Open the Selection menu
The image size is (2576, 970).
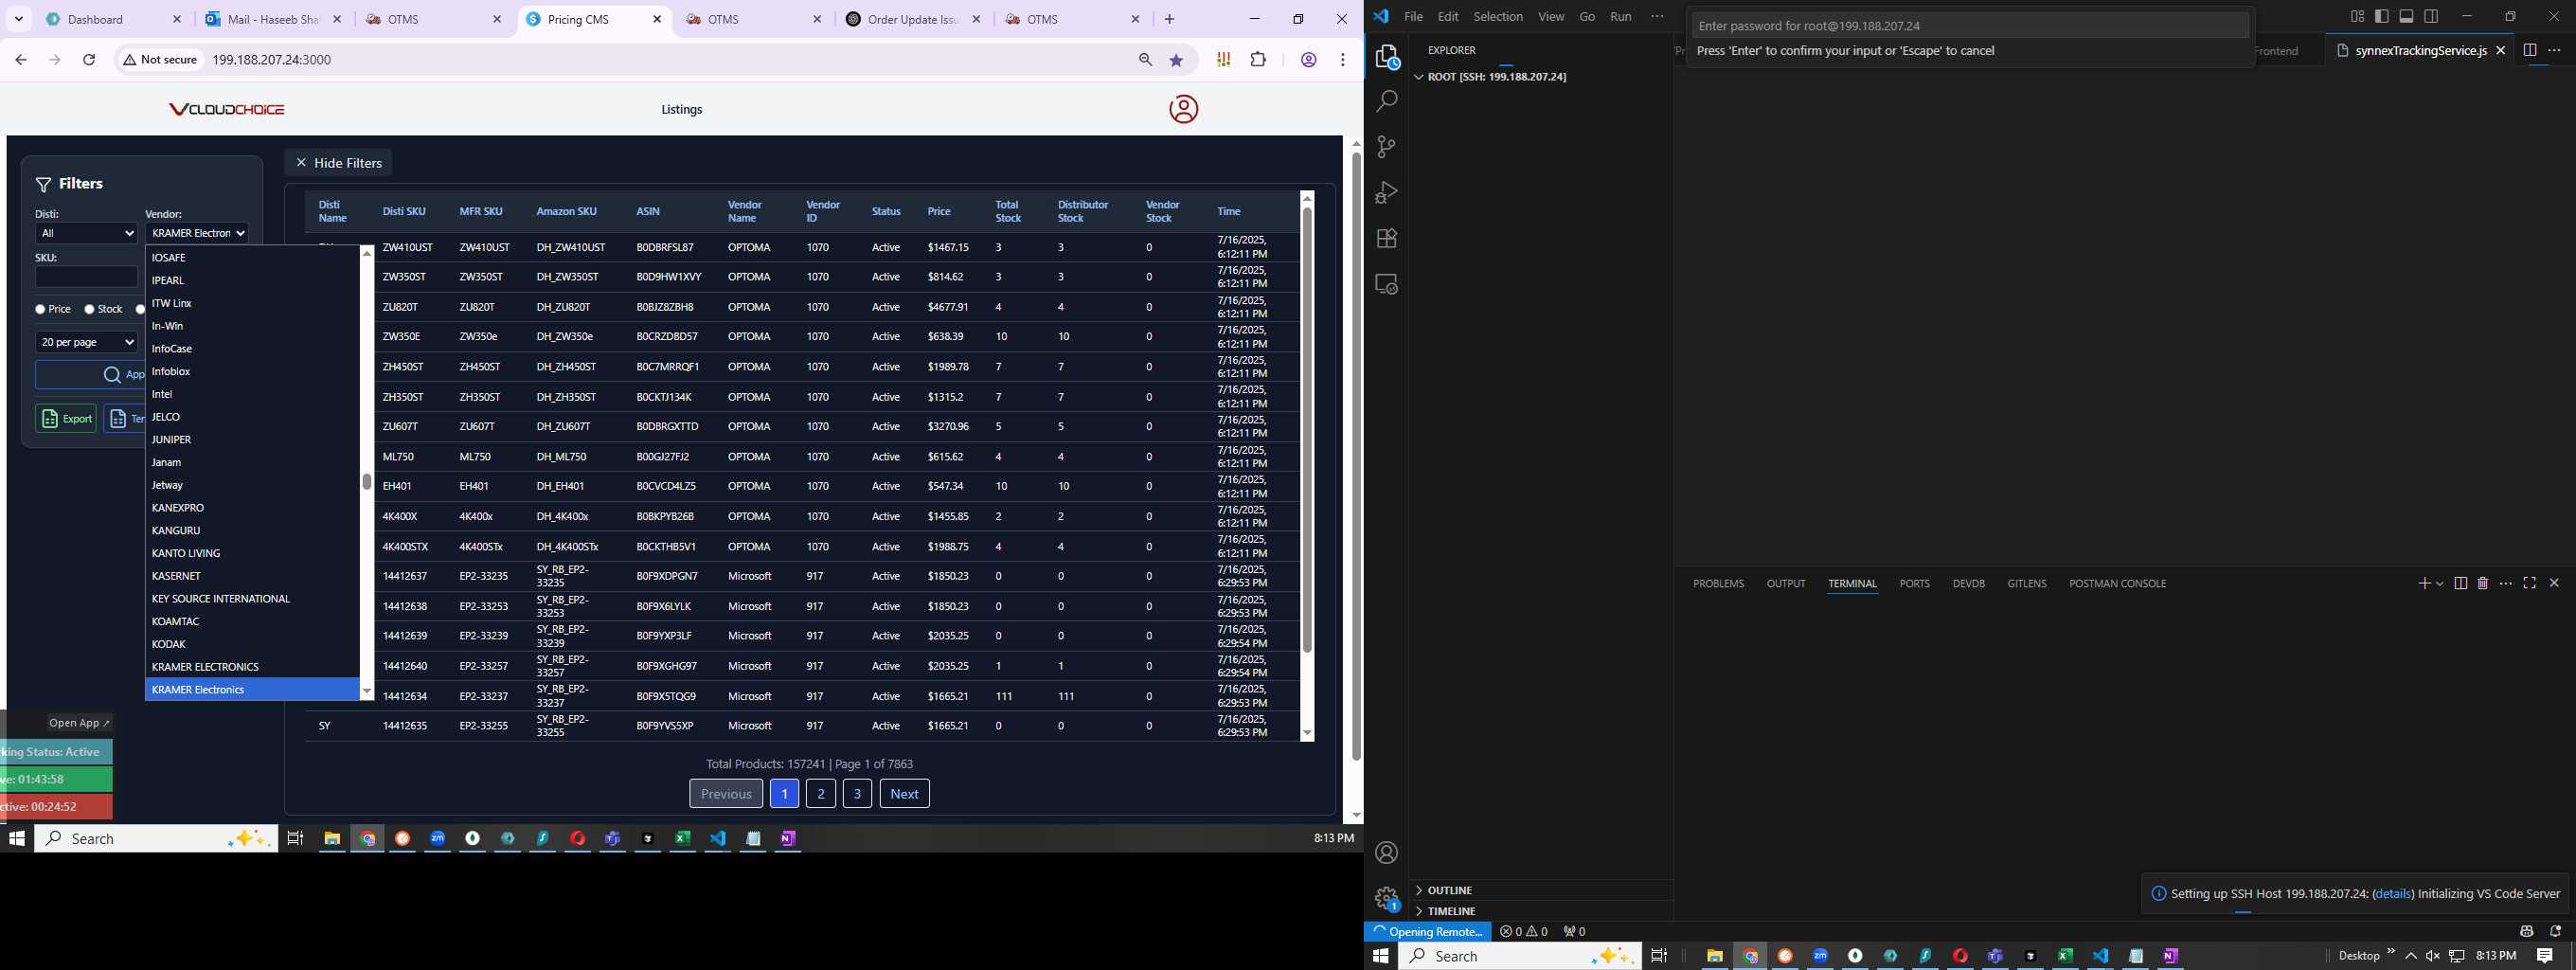pyautogui.click(x=1497, y=16)
